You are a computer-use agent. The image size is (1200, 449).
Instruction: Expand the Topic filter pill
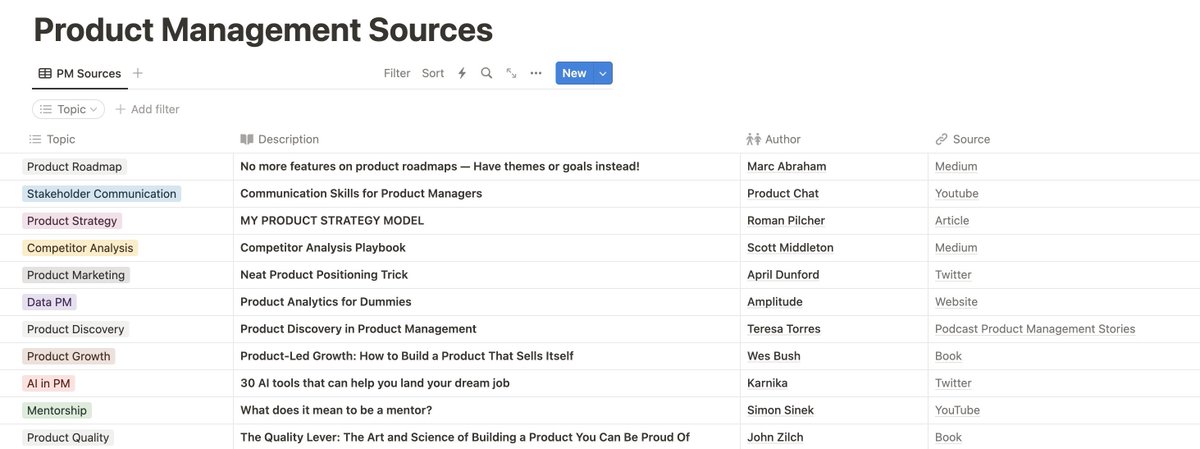click(x=68, y=109)
